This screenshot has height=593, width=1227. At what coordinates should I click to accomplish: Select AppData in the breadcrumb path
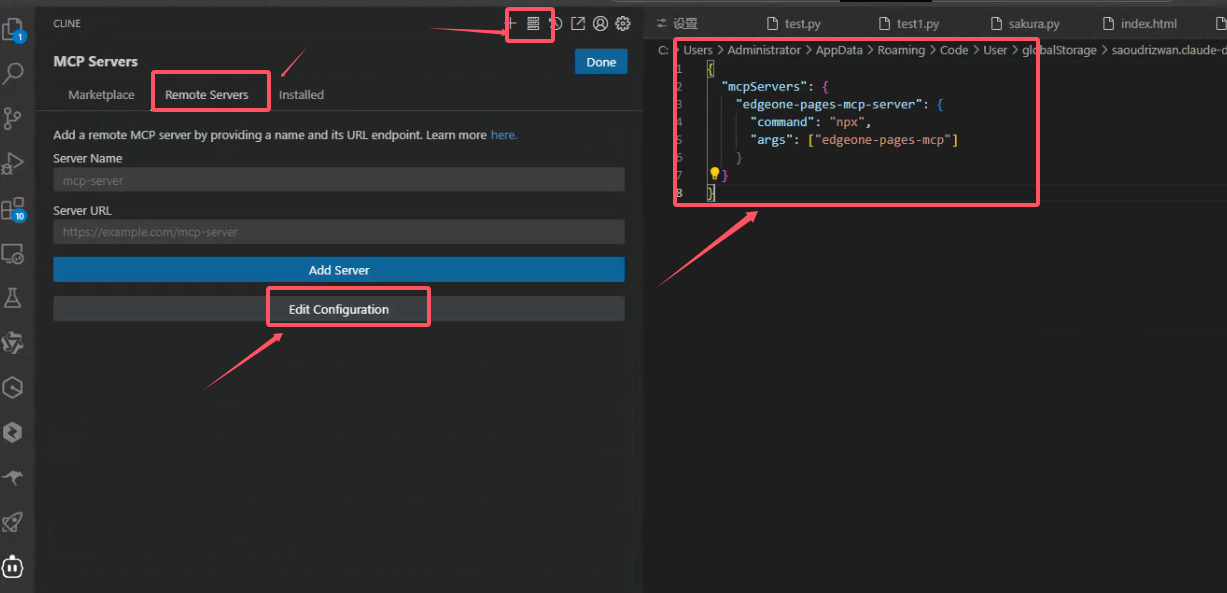(840, 50)
